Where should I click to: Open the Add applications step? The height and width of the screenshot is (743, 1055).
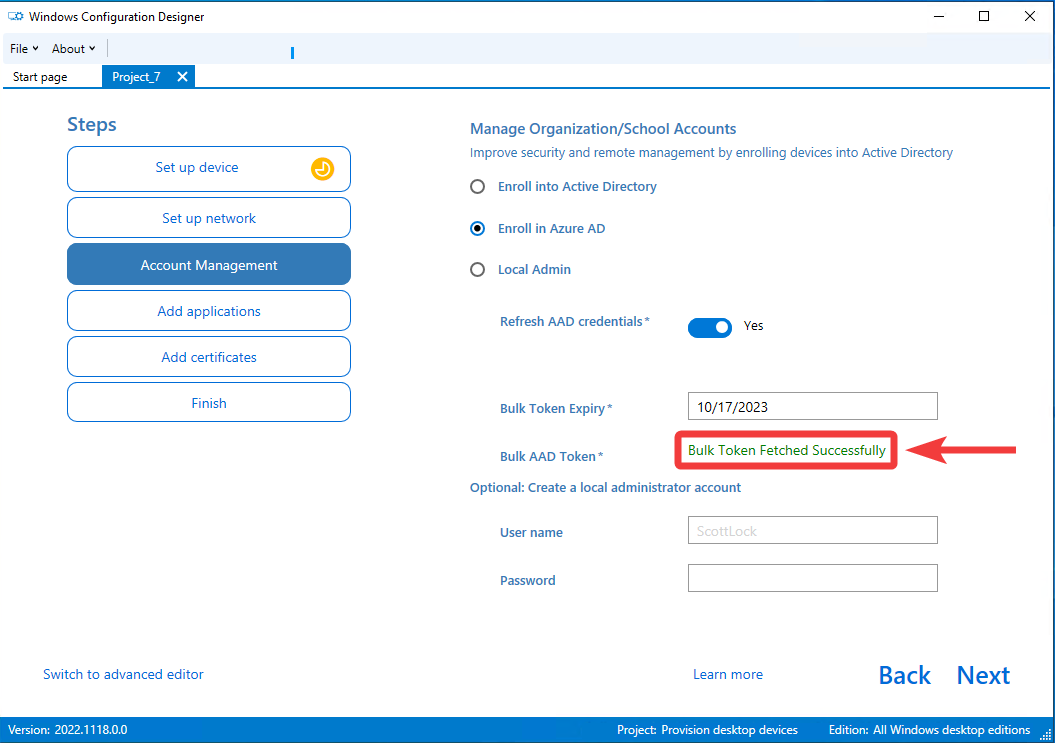208,310
